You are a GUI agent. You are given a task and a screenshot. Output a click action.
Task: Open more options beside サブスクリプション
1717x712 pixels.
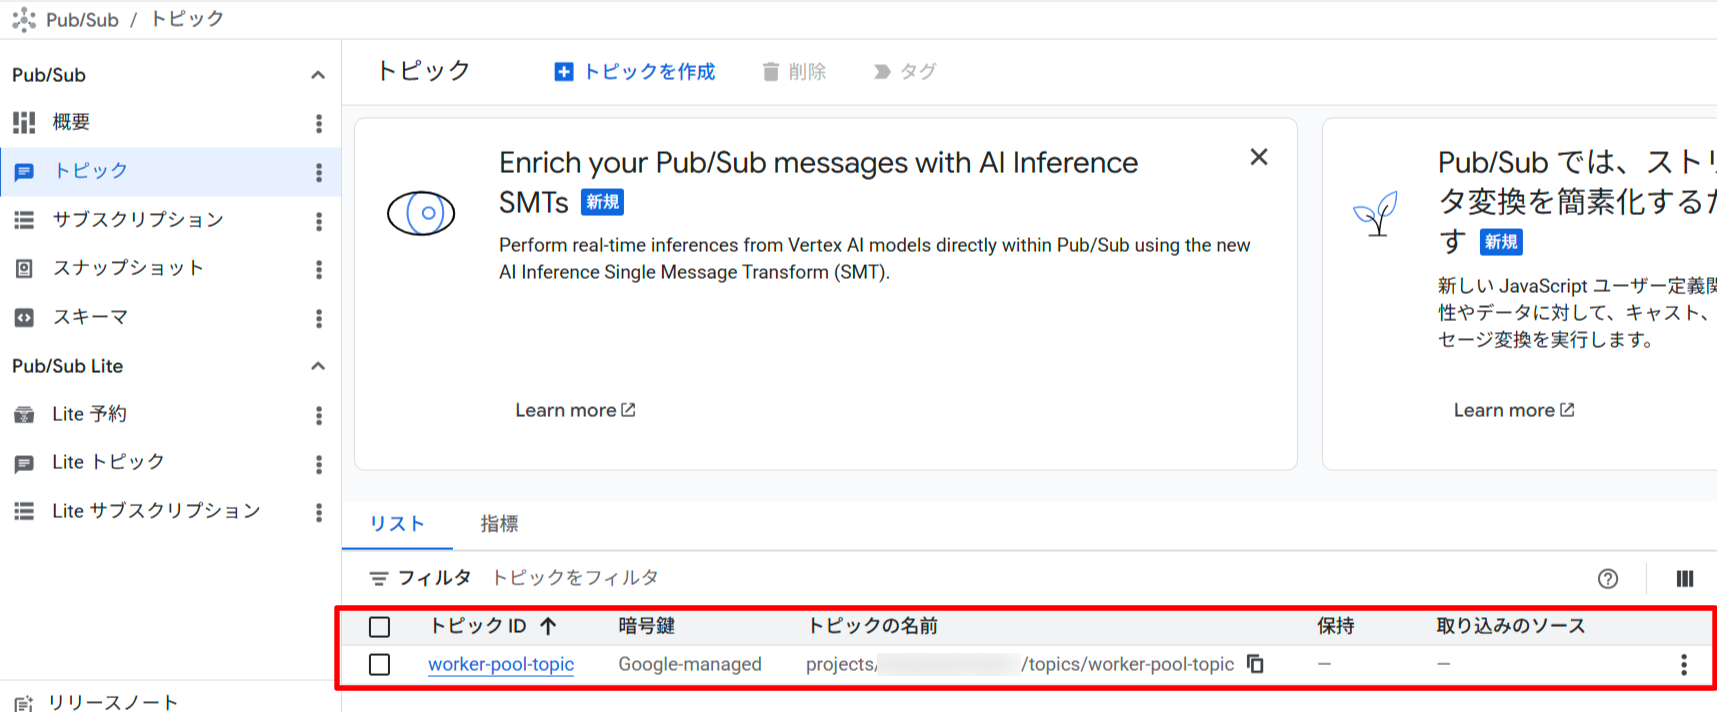pos(319,221)
